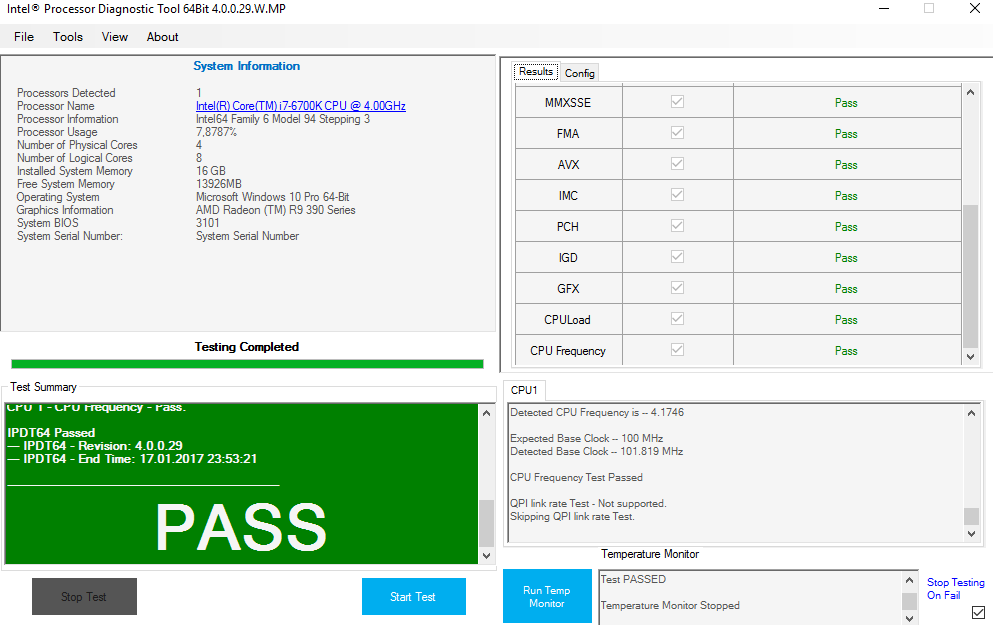
Task: Click the green testing progress bar
Action: (x=247, y=364)
